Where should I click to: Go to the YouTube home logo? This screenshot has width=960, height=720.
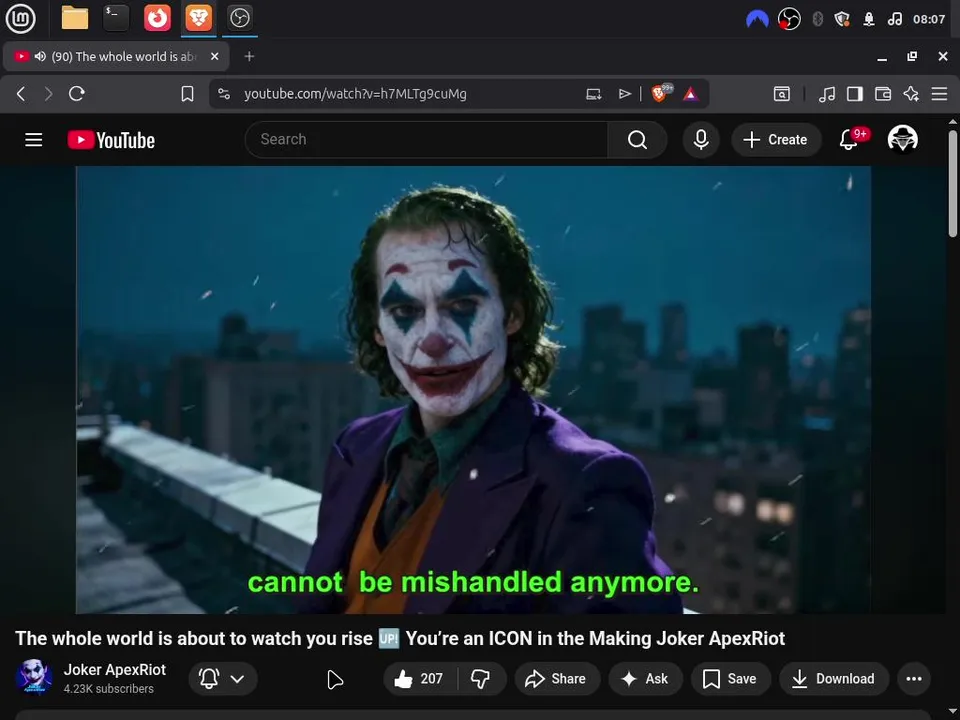pos(111,140)
